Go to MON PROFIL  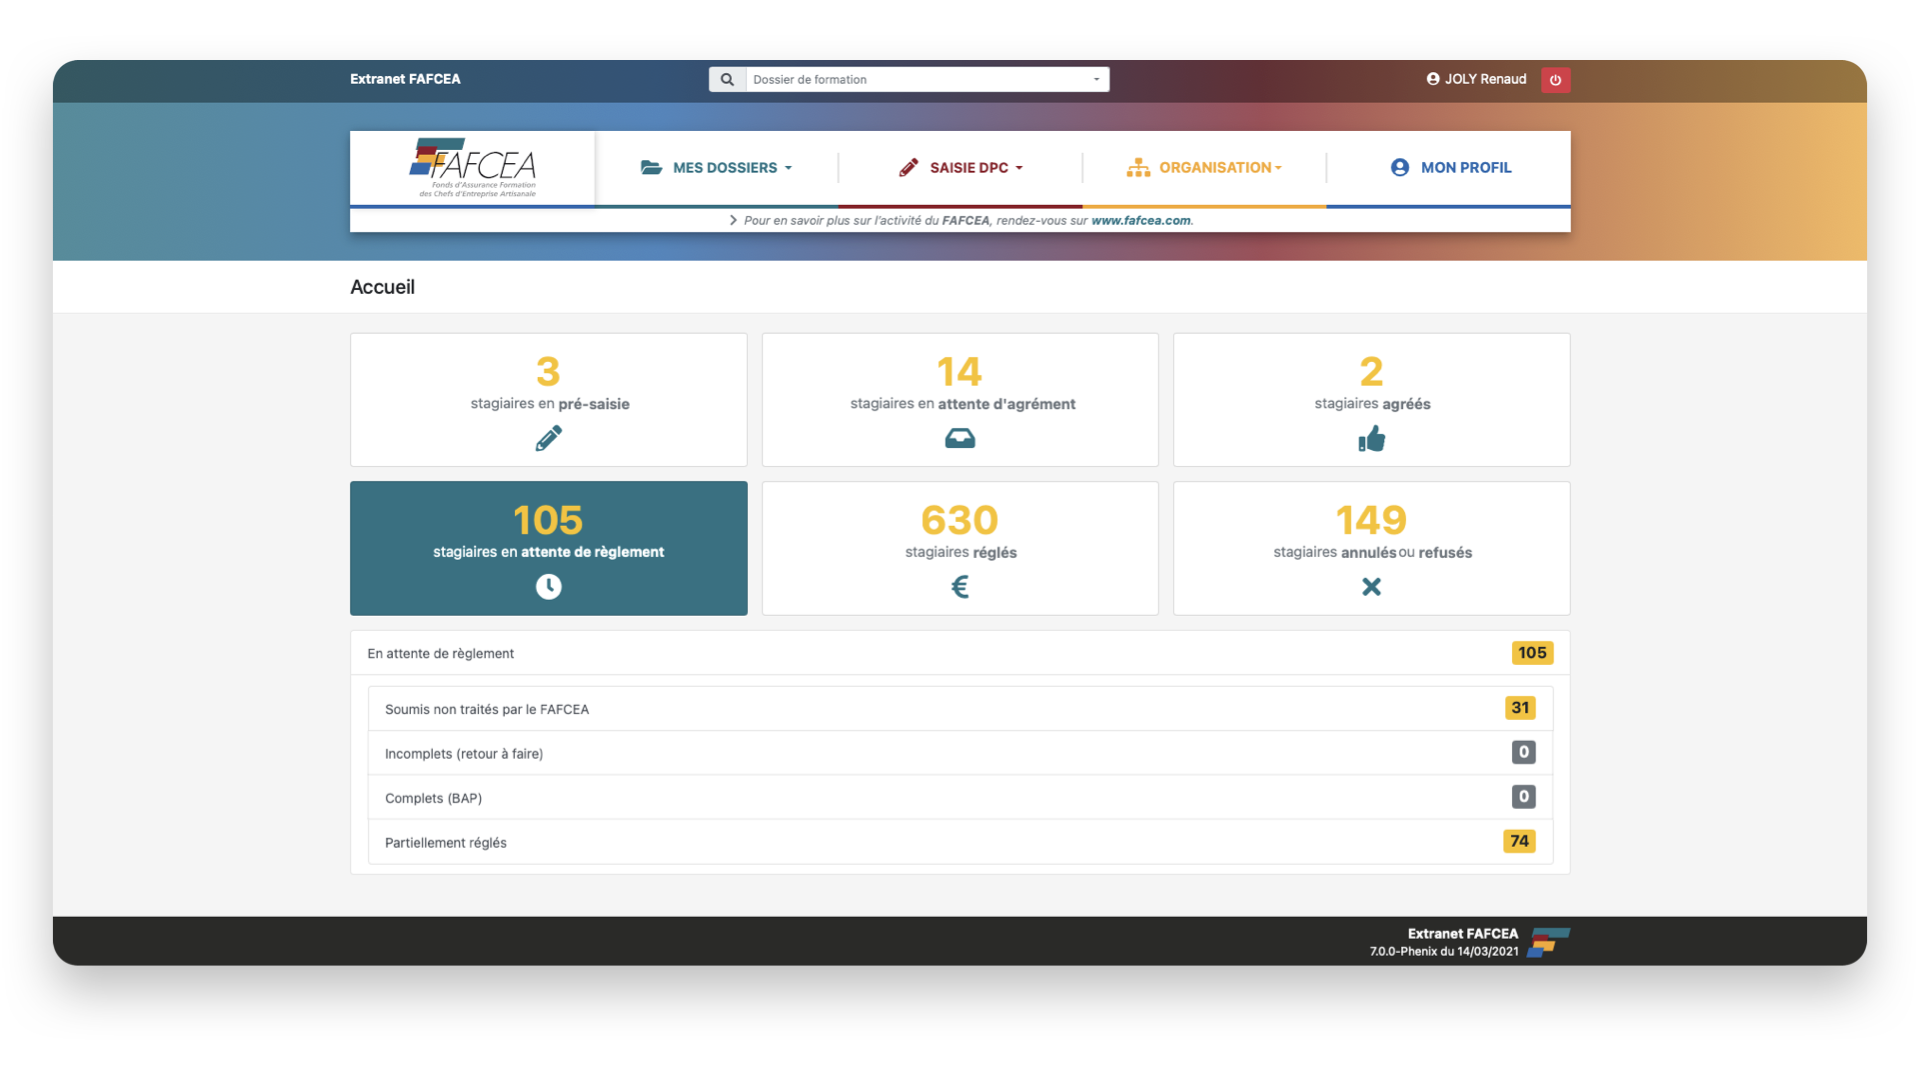pos(1450,168)
